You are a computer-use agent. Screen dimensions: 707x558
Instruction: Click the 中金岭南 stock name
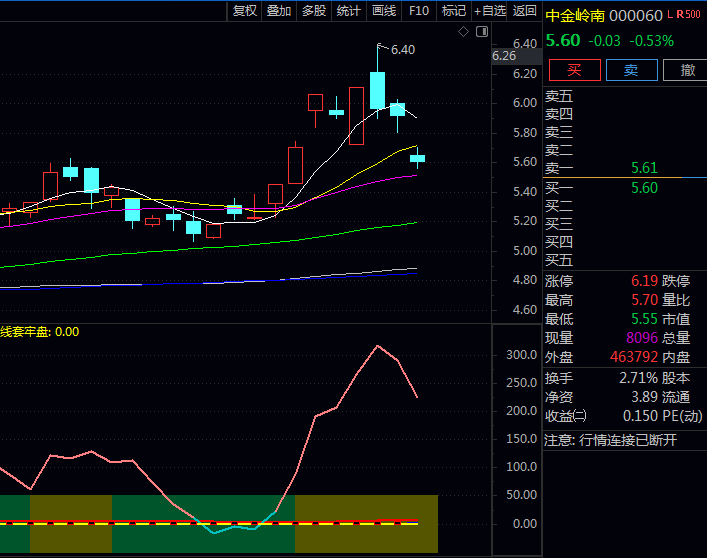tap(575, 15)
